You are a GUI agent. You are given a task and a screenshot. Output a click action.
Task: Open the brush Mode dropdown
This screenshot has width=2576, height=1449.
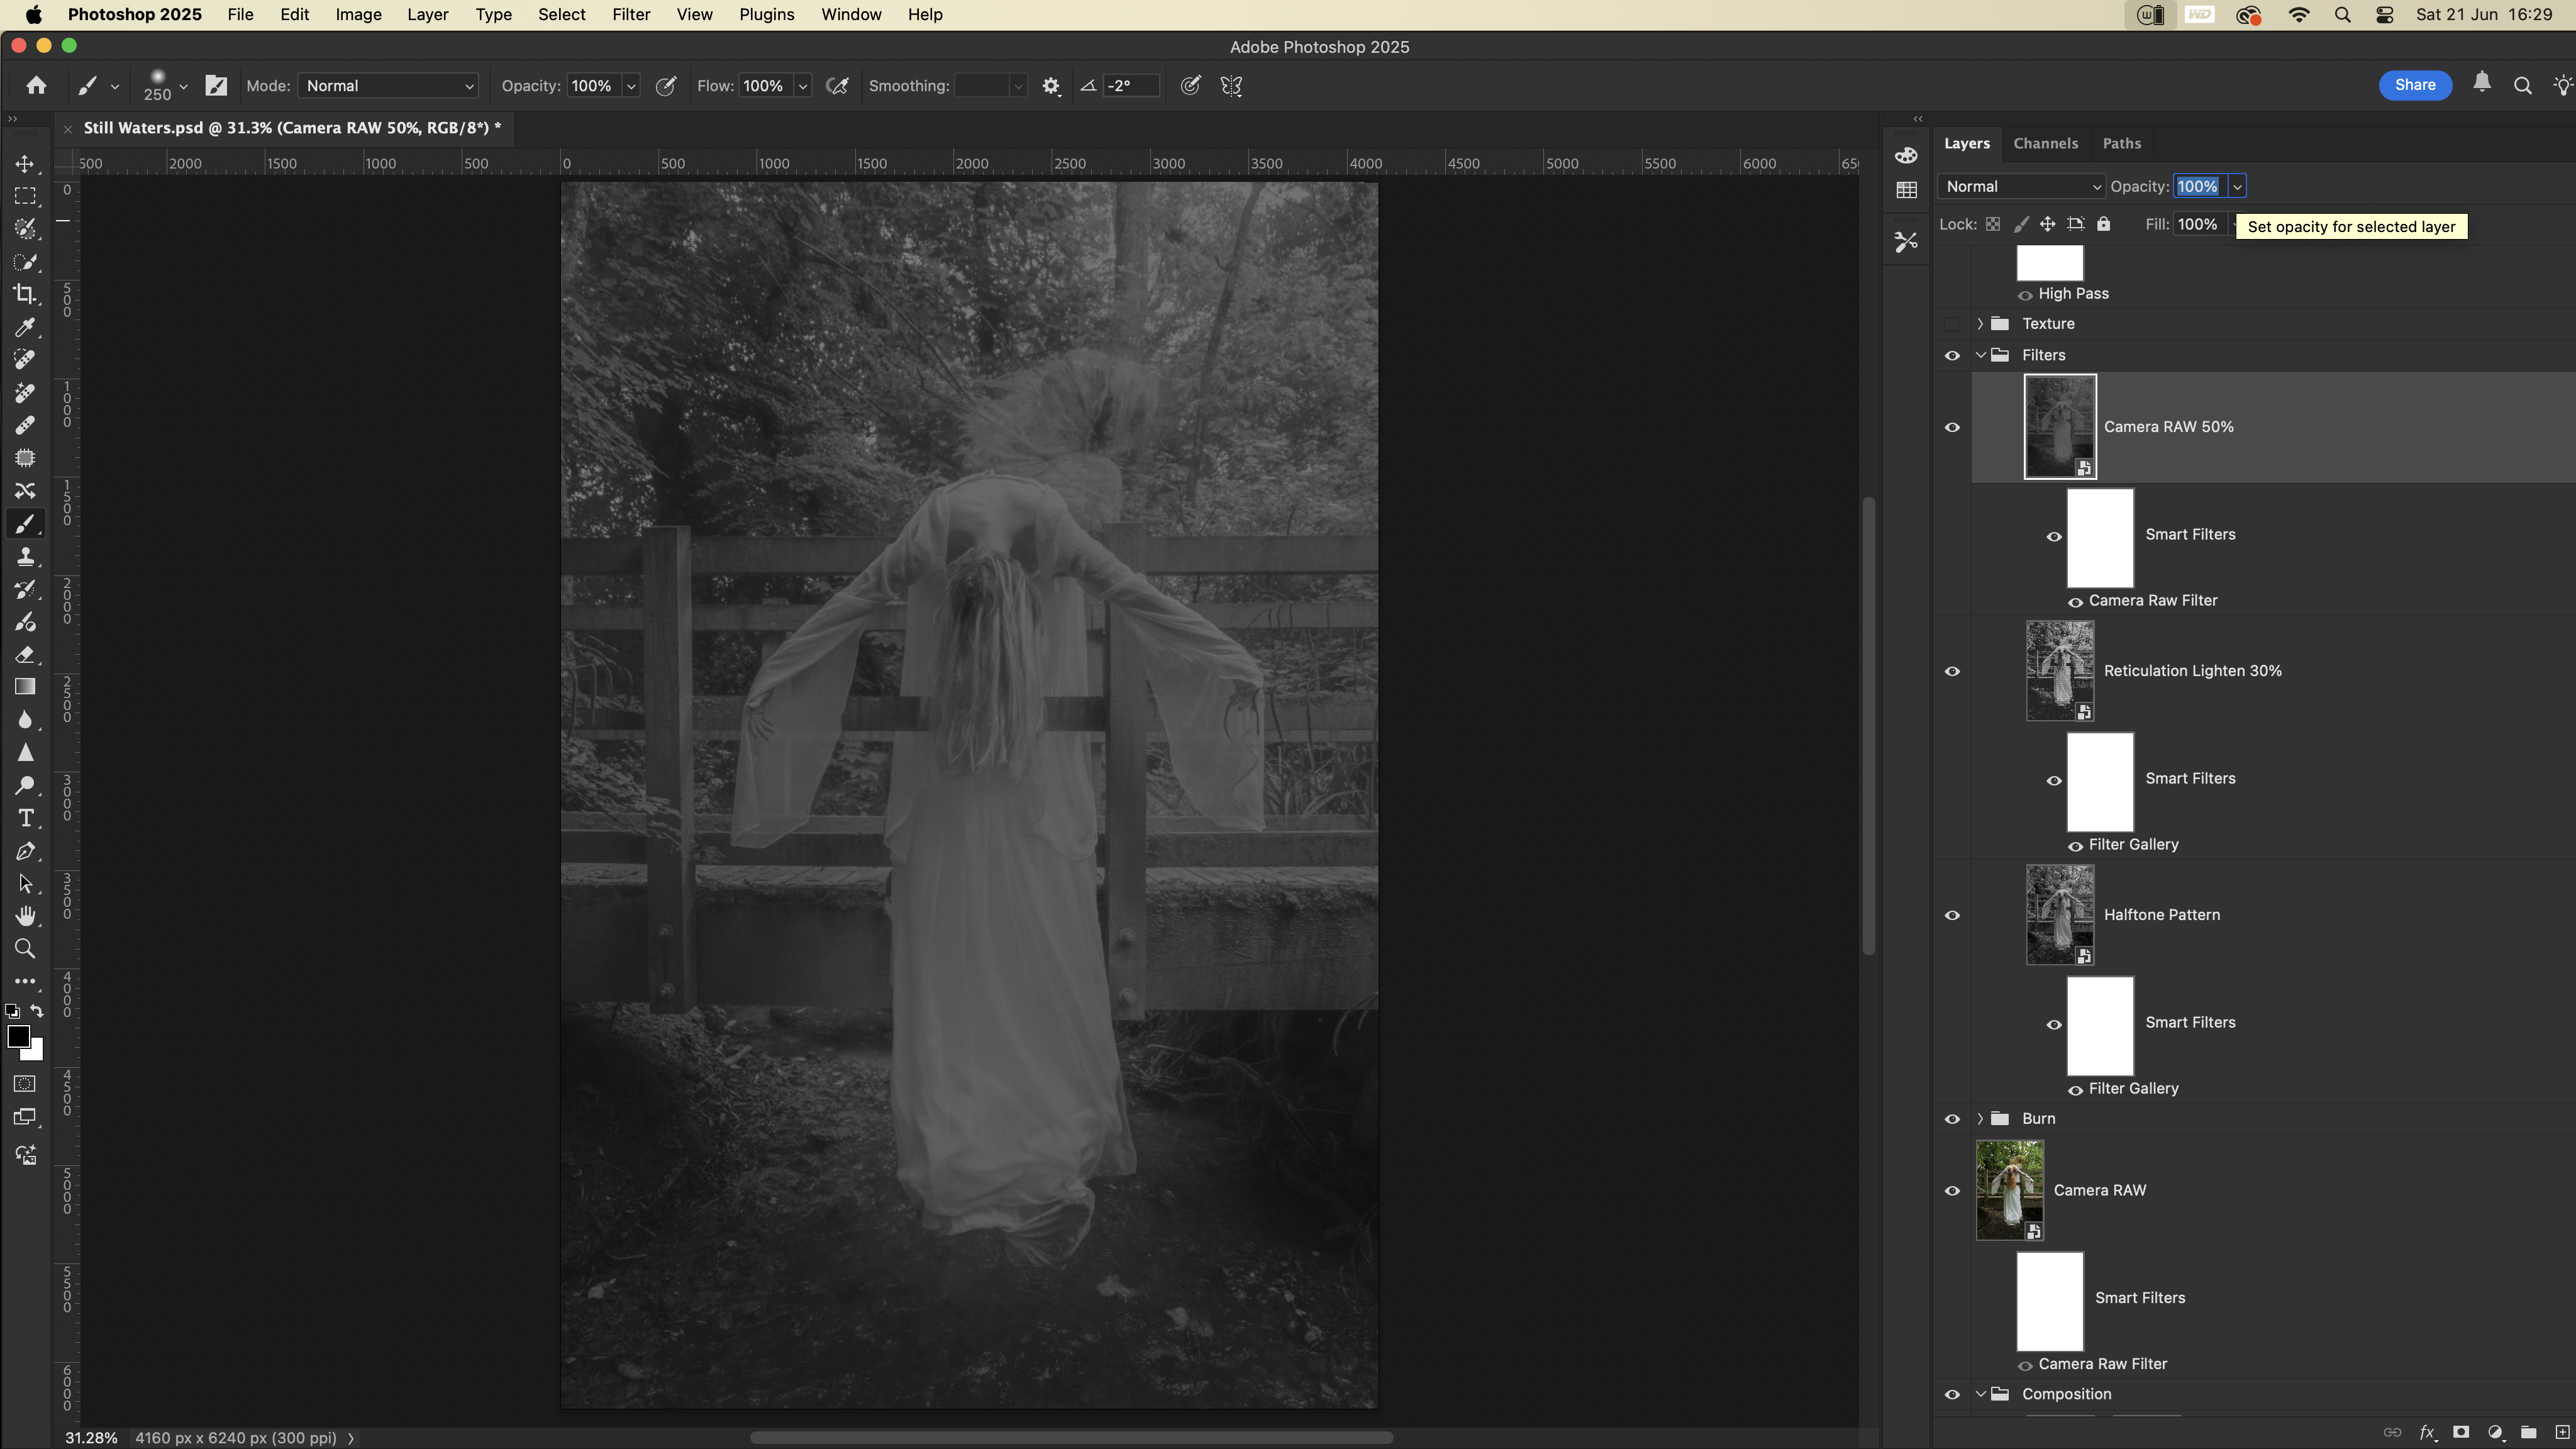(x=388, y=86)
